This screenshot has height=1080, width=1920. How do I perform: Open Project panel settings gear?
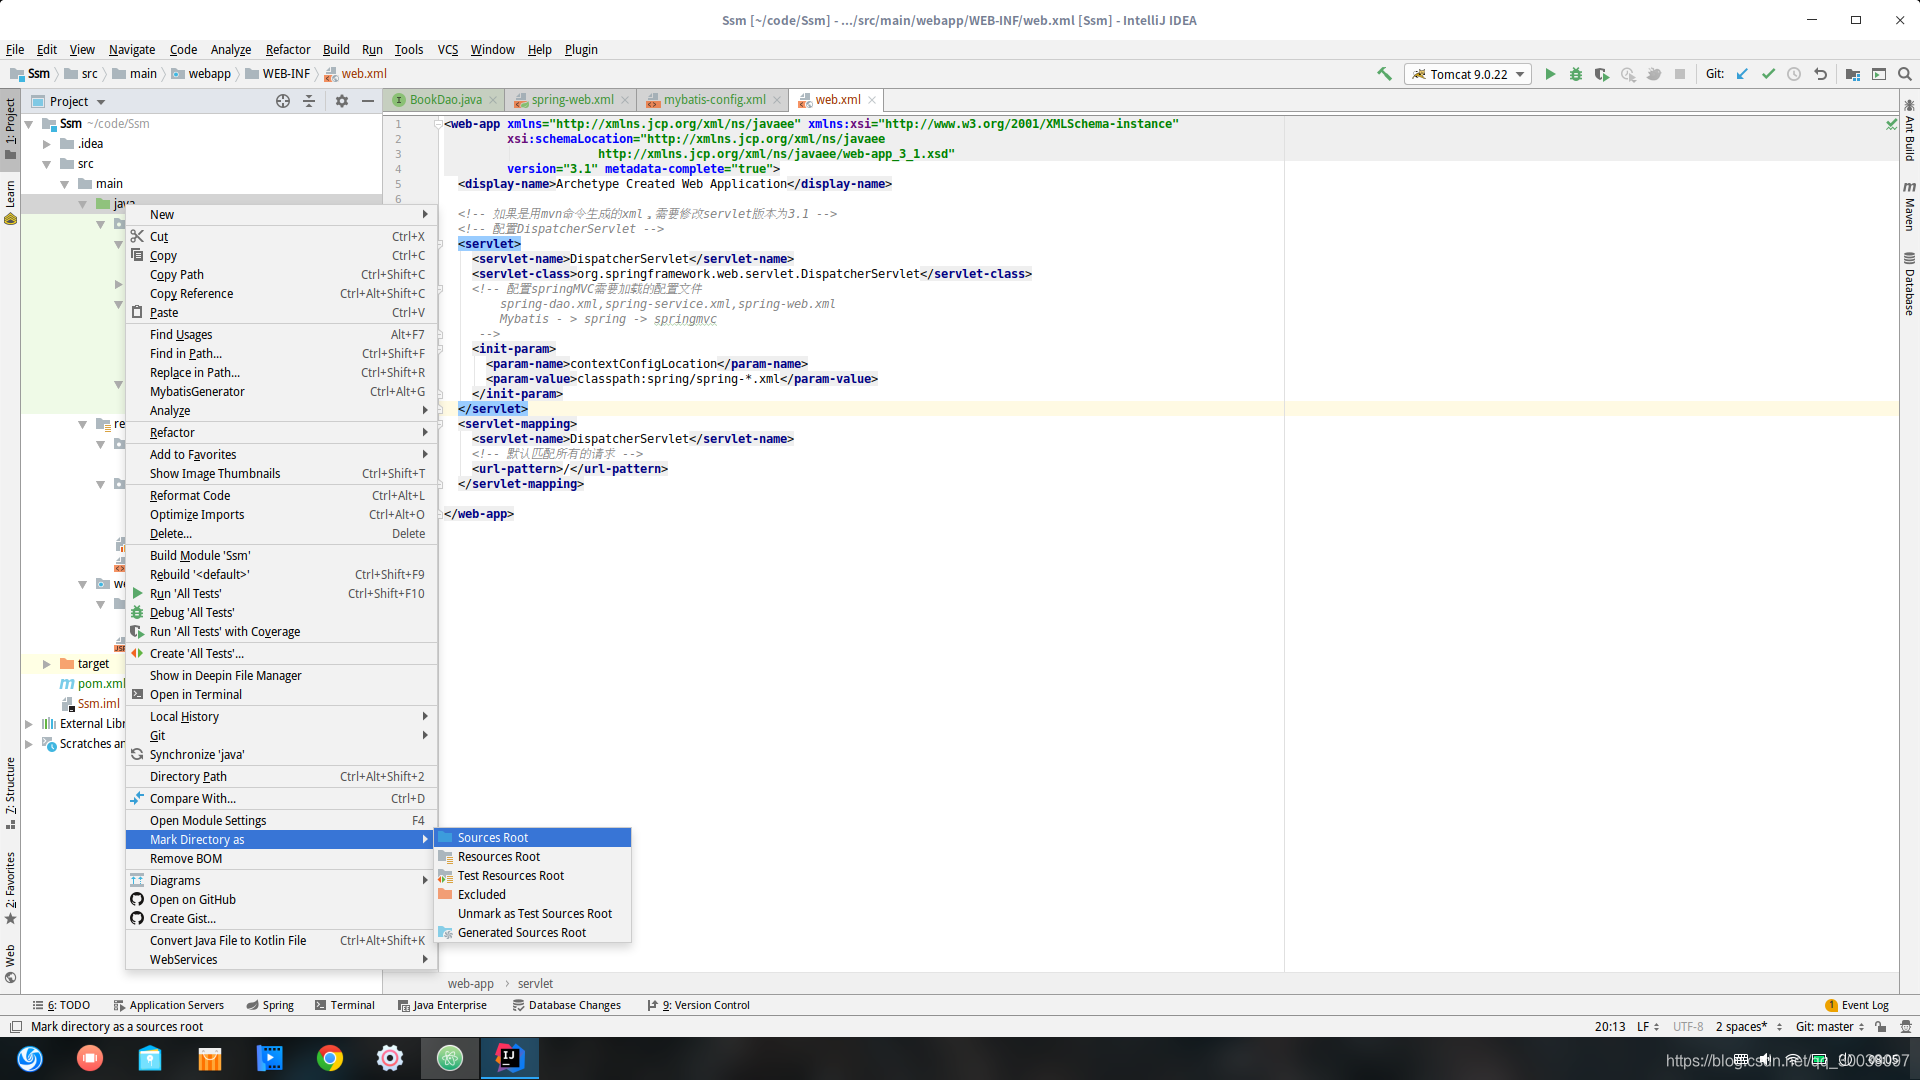(342, 101)
